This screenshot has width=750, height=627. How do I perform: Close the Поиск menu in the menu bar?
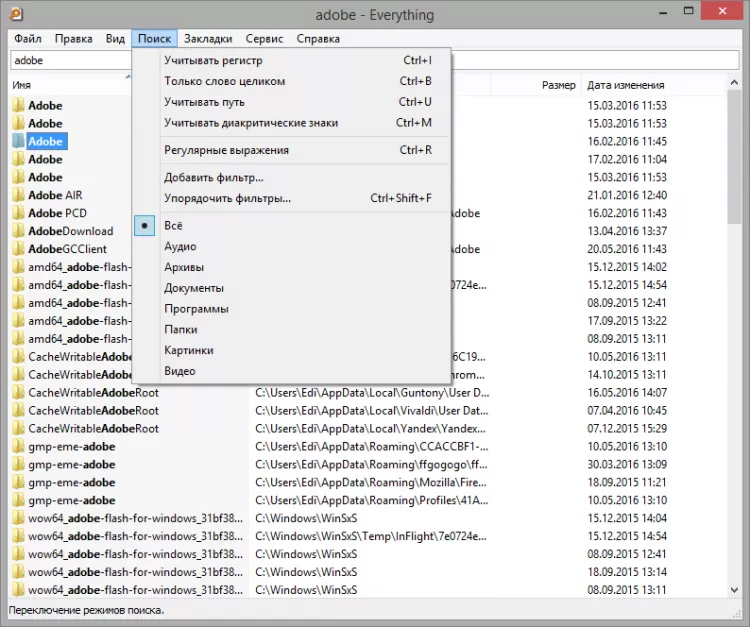tap(154, 39)
